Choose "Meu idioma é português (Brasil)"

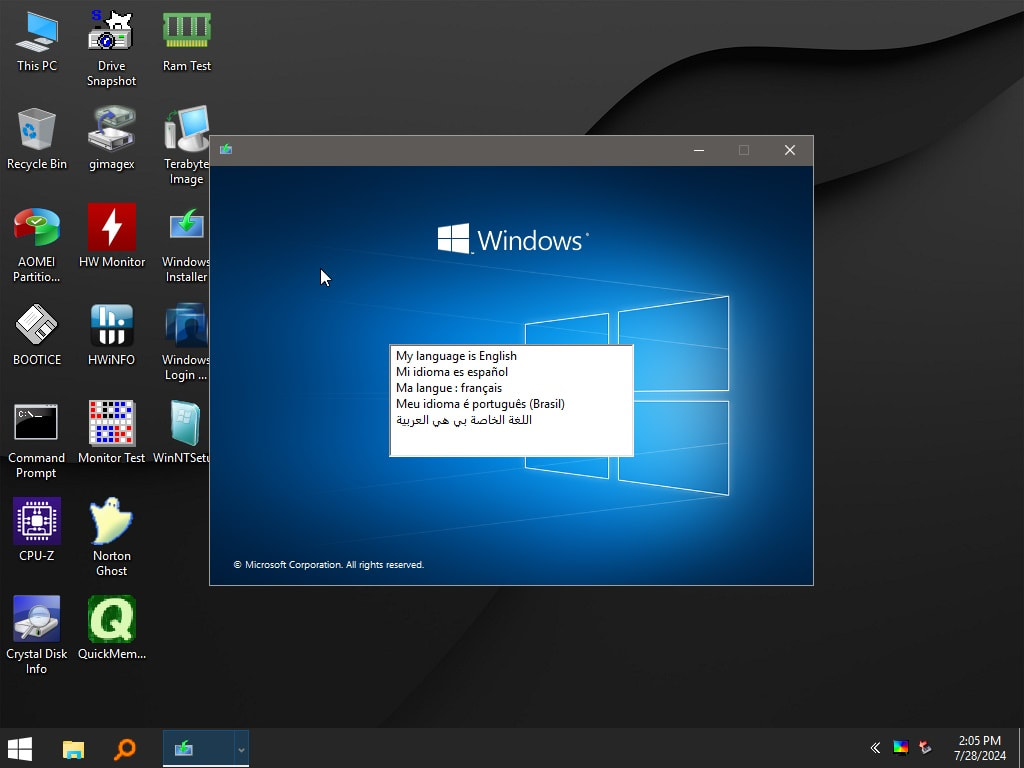click(511, 404)
